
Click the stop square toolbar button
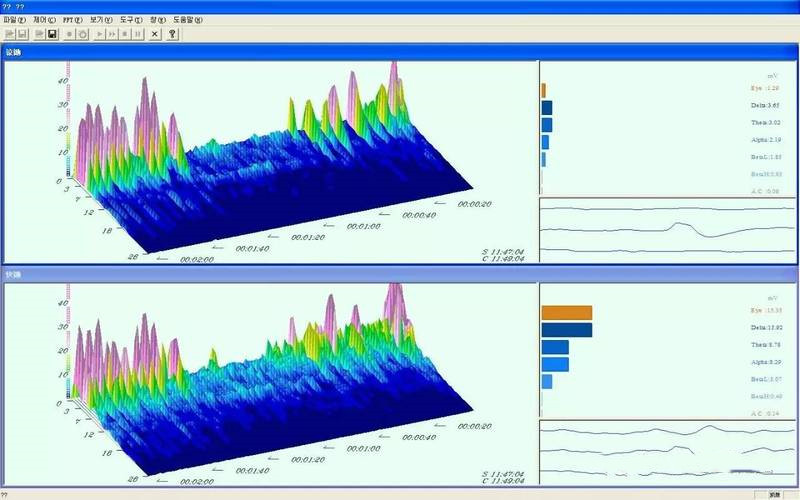point(125,34)
